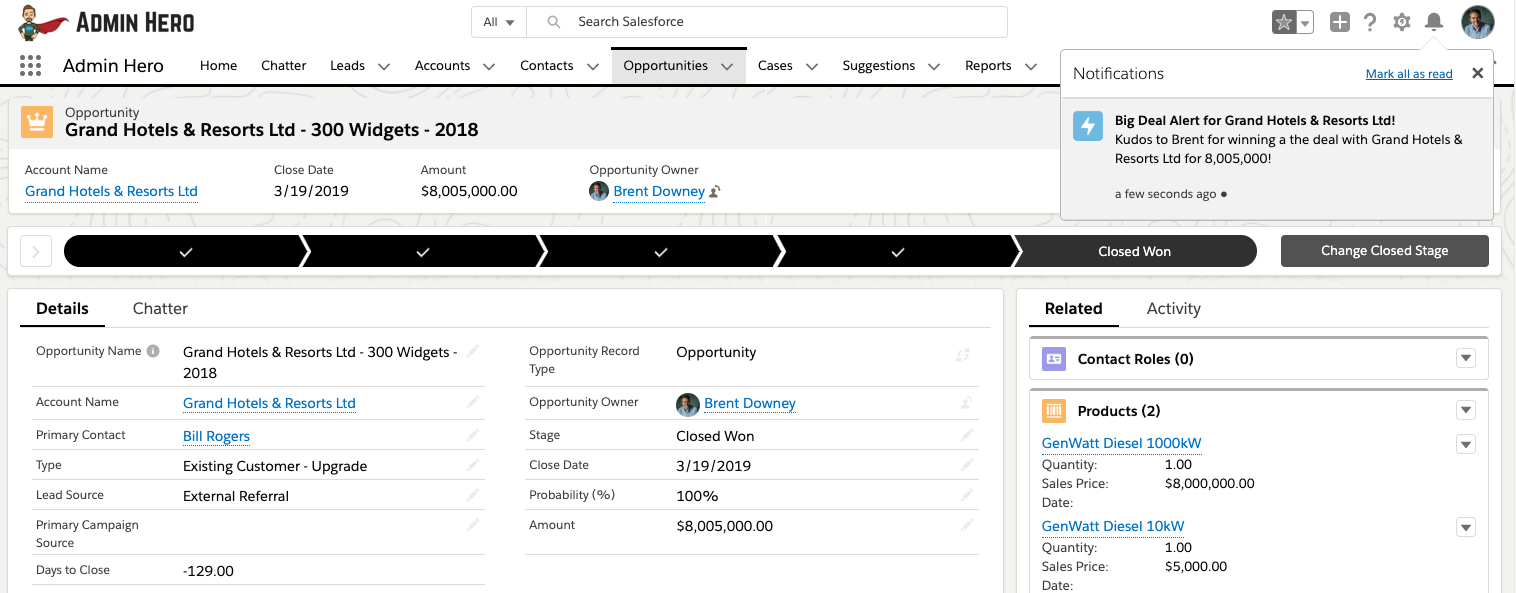Click the notifications bell icon
1516x593 pixels.
point(1434,22)
